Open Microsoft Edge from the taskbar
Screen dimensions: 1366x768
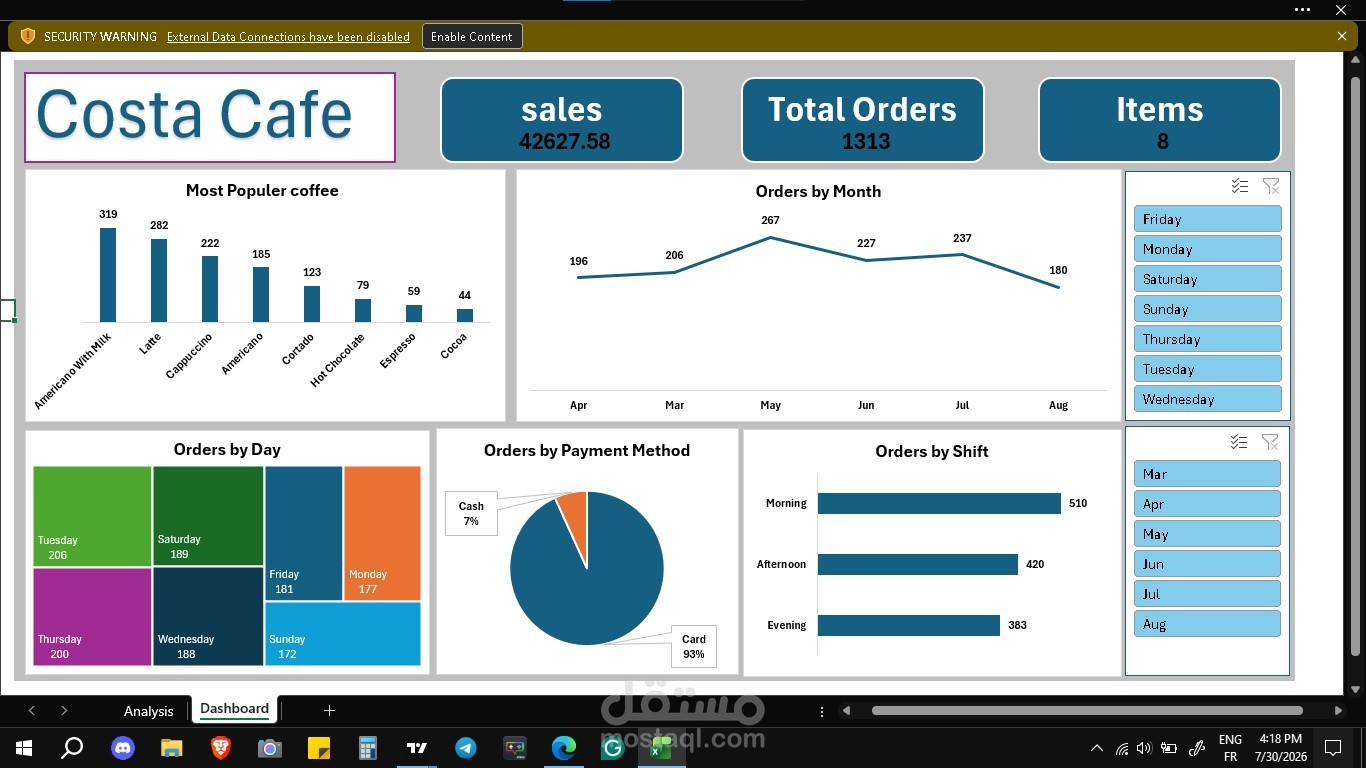point(564,747)
